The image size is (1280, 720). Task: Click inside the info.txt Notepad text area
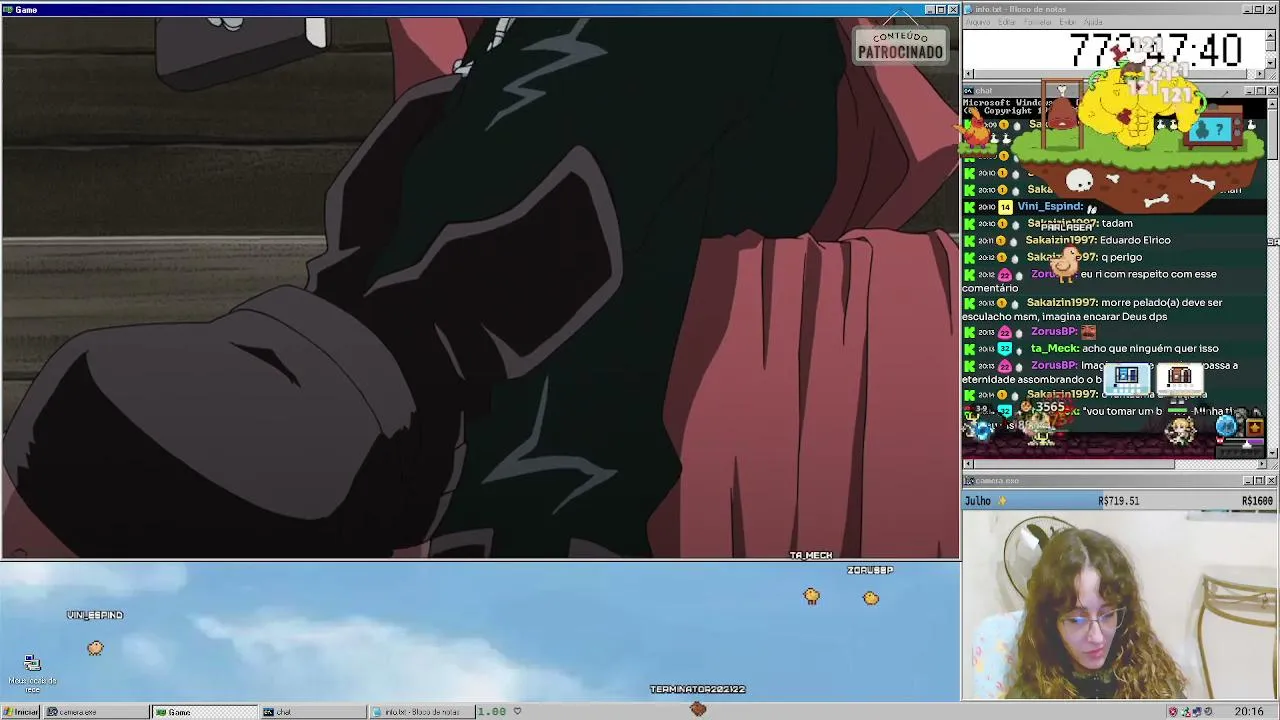tap(1114, 49)
